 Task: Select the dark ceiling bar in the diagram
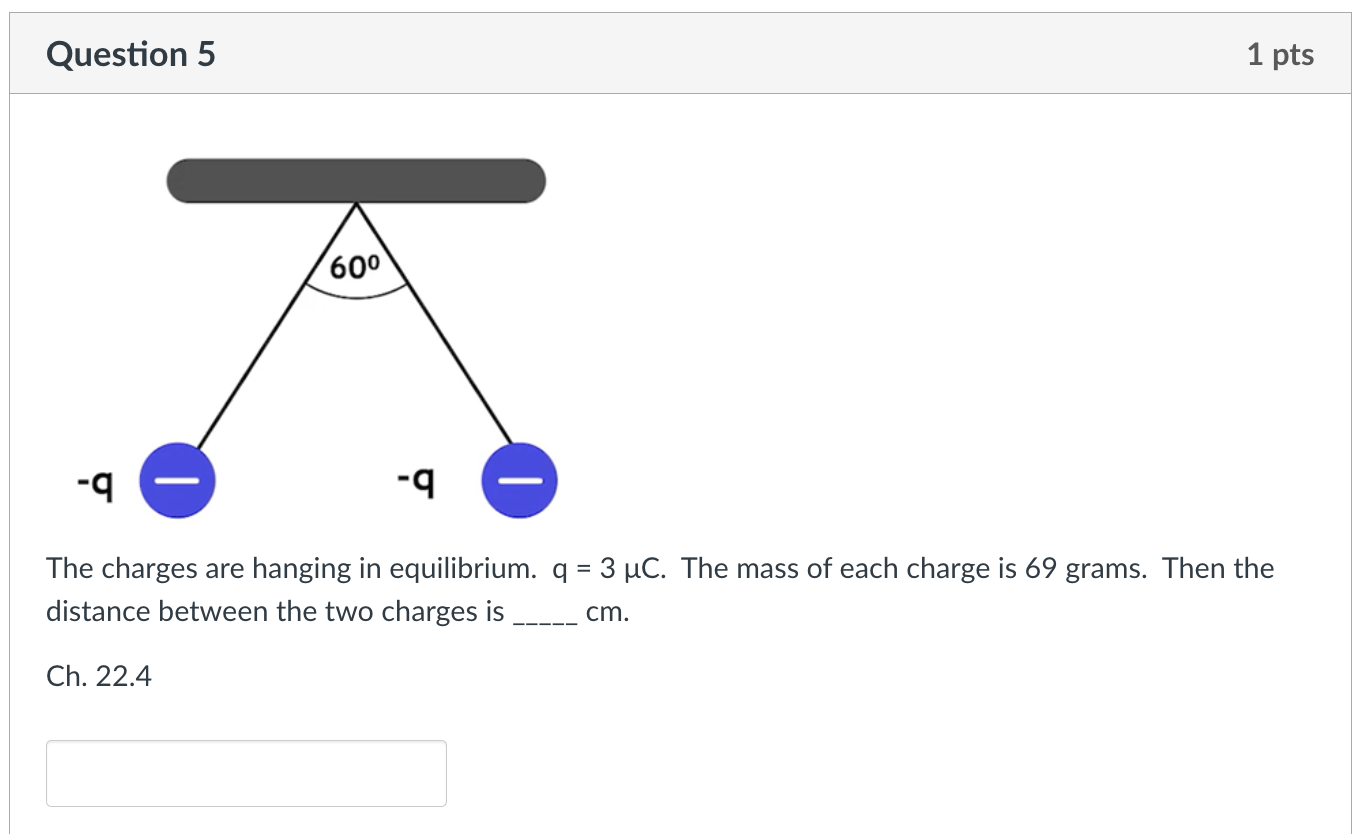[356, 180]
